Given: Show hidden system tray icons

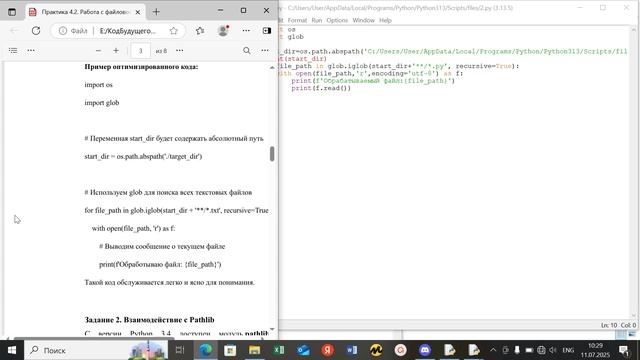Looking at the screenshot, I should click(493, 350).
